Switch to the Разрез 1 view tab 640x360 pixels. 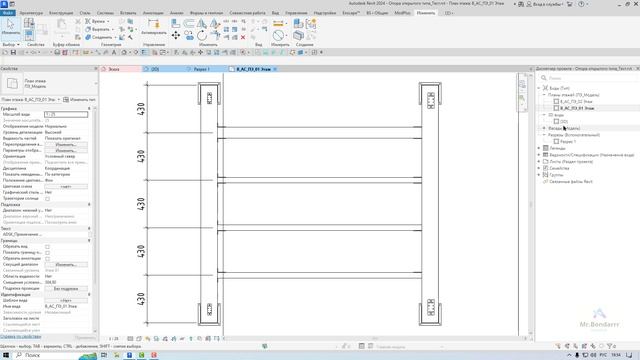click(201, 69)
